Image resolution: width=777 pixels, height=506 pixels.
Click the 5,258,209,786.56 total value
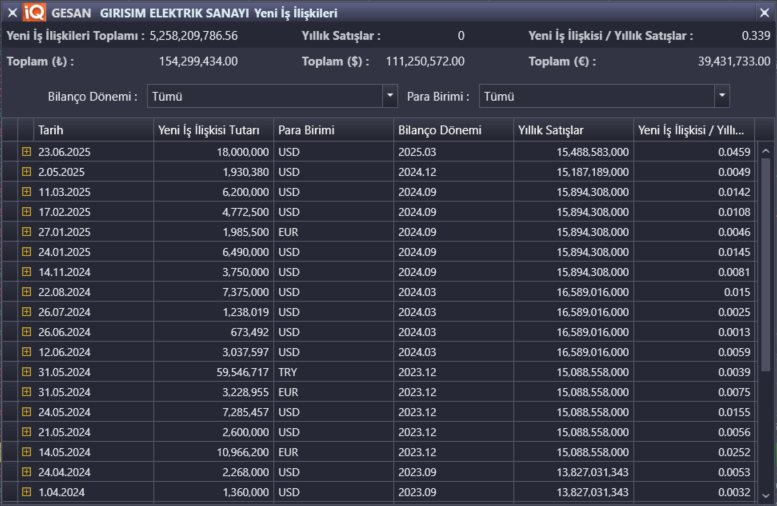193,36
